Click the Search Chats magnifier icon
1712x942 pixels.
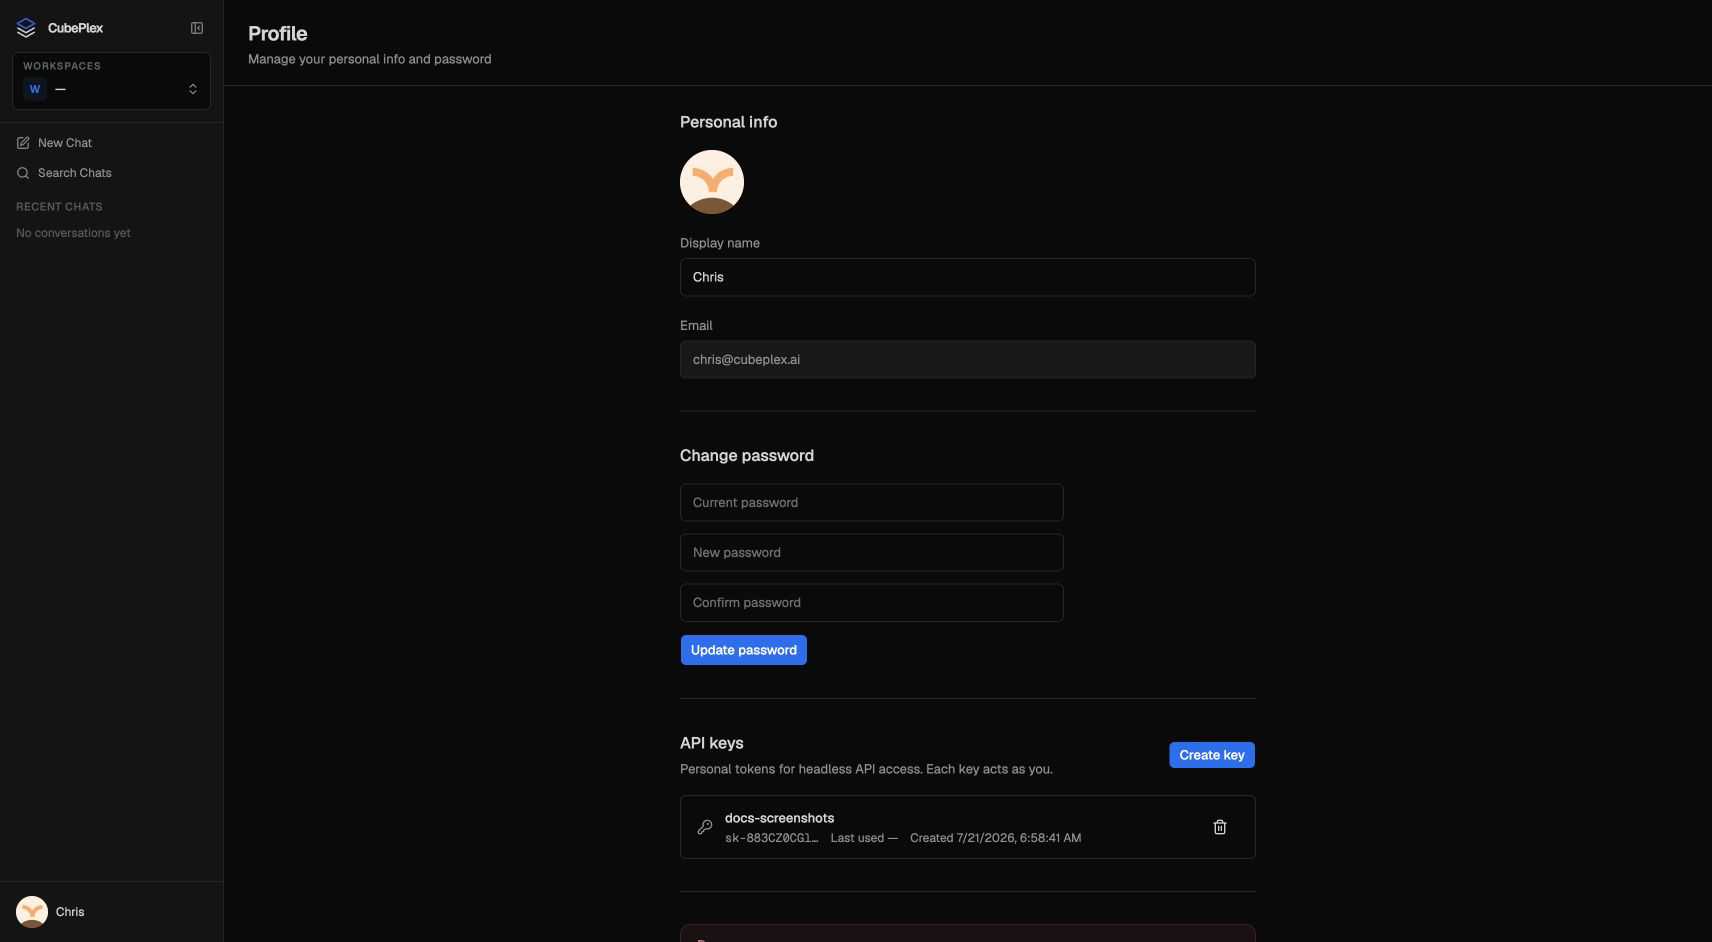pyautogui.click(x=23, y=173)
